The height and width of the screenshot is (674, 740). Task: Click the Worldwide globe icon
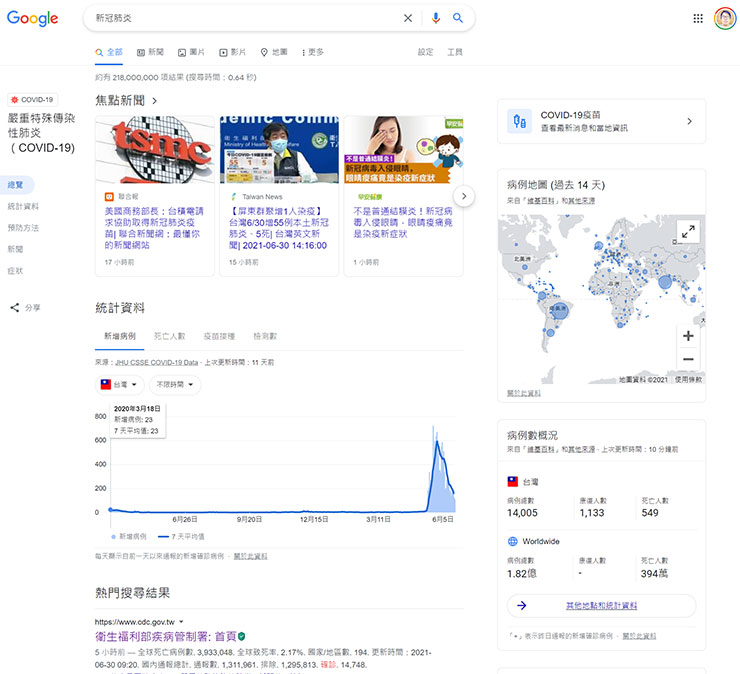click(x=513, y=541)
